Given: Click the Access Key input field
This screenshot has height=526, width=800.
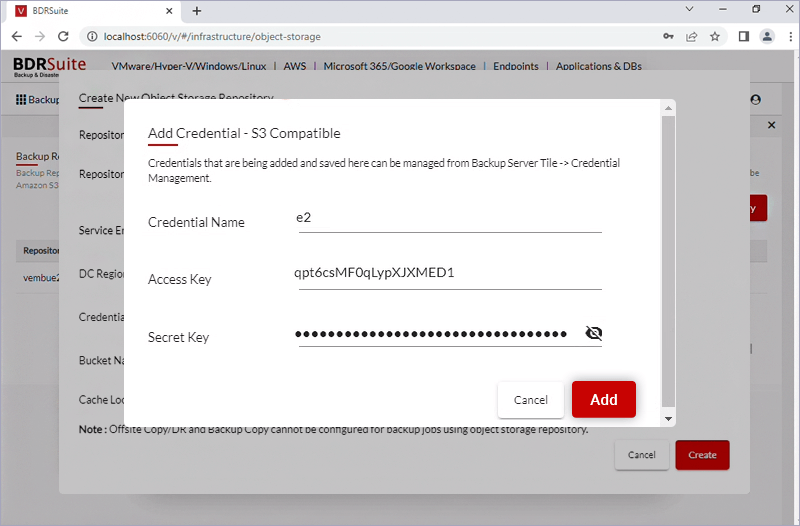Looking at the screenshot, I should click(450, 274).
